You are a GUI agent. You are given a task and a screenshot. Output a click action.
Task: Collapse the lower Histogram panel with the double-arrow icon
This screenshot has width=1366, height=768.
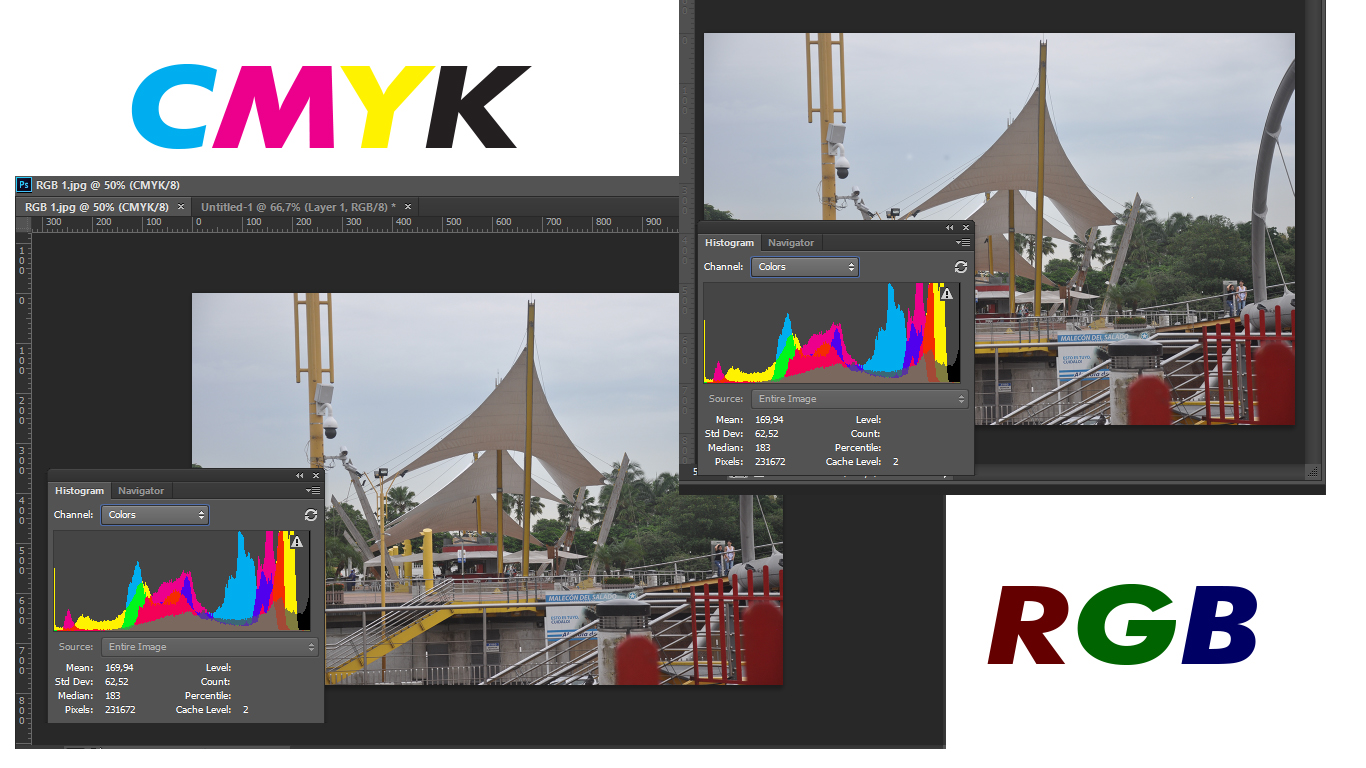pos(299,475)
